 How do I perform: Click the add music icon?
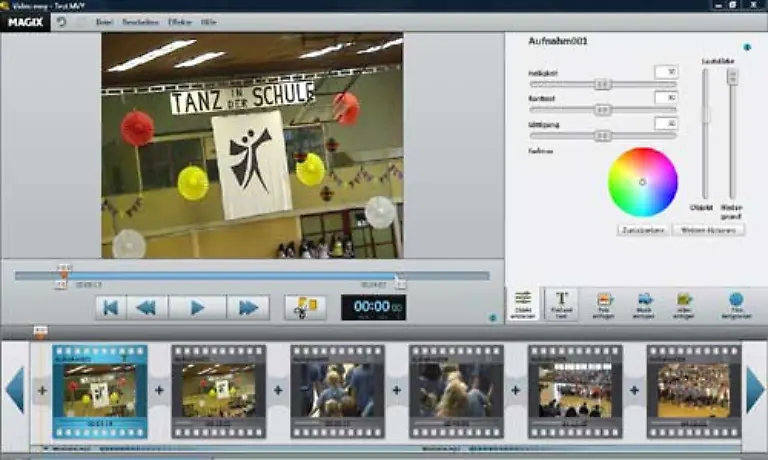point(645,302)
